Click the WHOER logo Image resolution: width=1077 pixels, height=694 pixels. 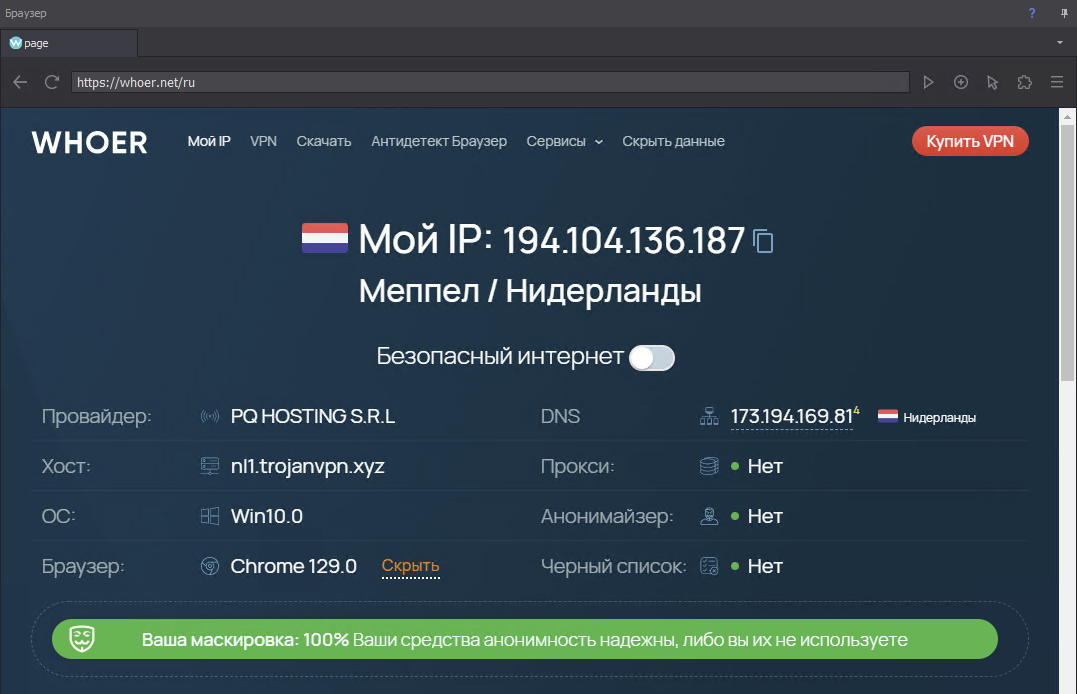89,142
